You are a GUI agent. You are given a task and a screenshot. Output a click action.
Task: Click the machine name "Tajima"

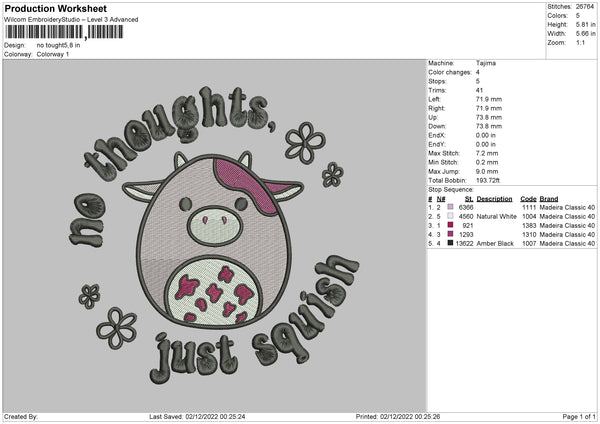(486, 63)
